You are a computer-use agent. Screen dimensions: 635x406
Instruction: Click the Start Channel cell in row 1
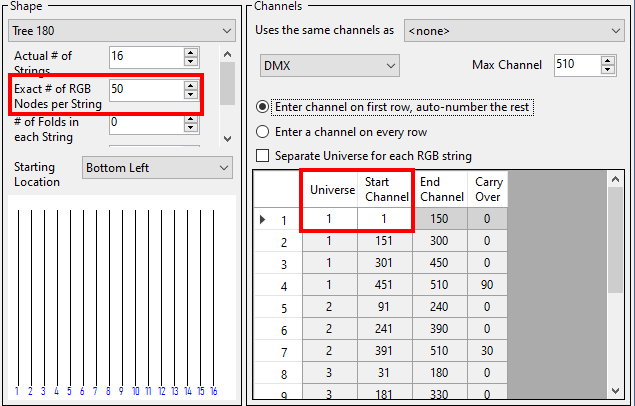(385, 219)
